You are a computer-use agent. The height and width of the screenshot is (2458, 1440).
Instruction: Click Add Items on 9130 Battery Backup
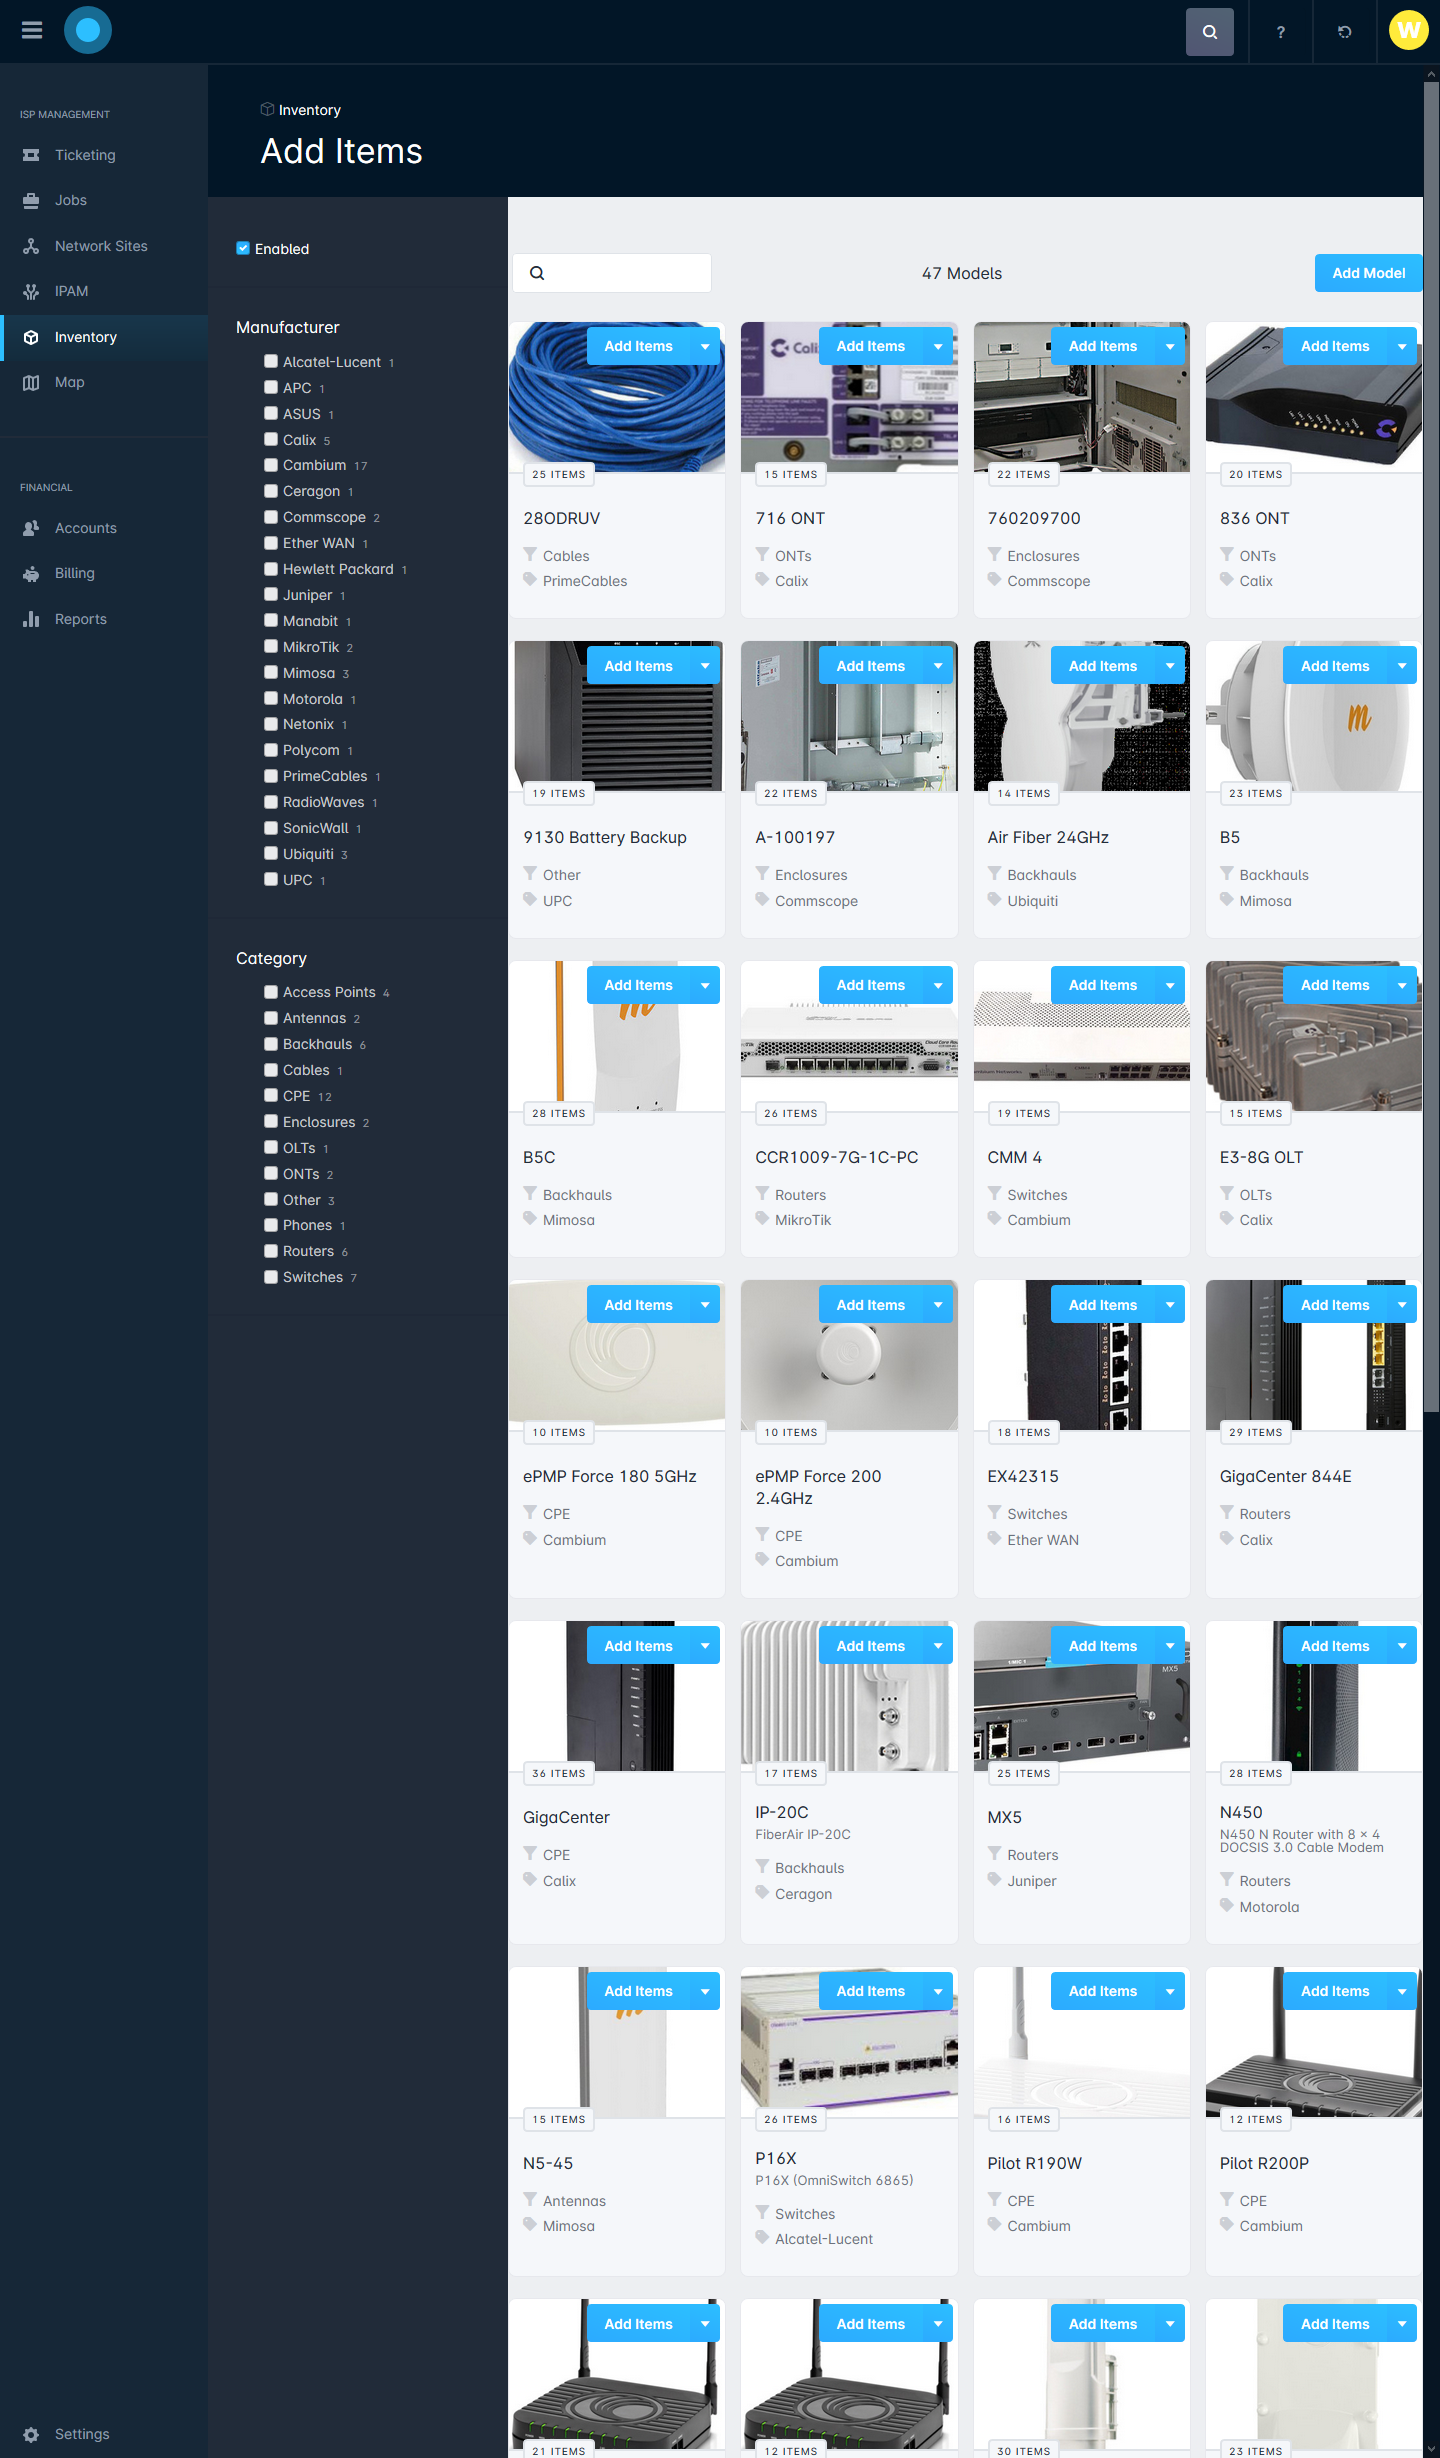638,666
